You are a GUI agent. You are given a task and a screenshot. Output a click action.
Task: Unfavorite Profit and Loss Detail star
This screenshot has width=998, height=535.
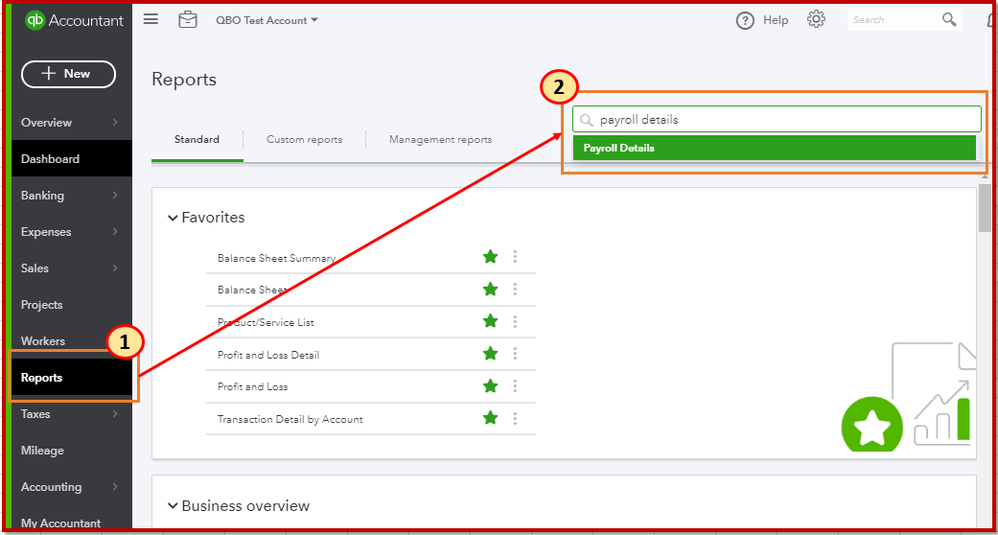[x=490, y=354]
